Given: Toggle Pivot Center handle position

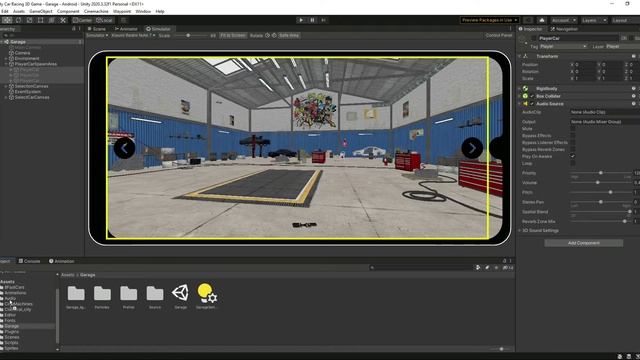Looking at the screenshot, I should (83, 20).
